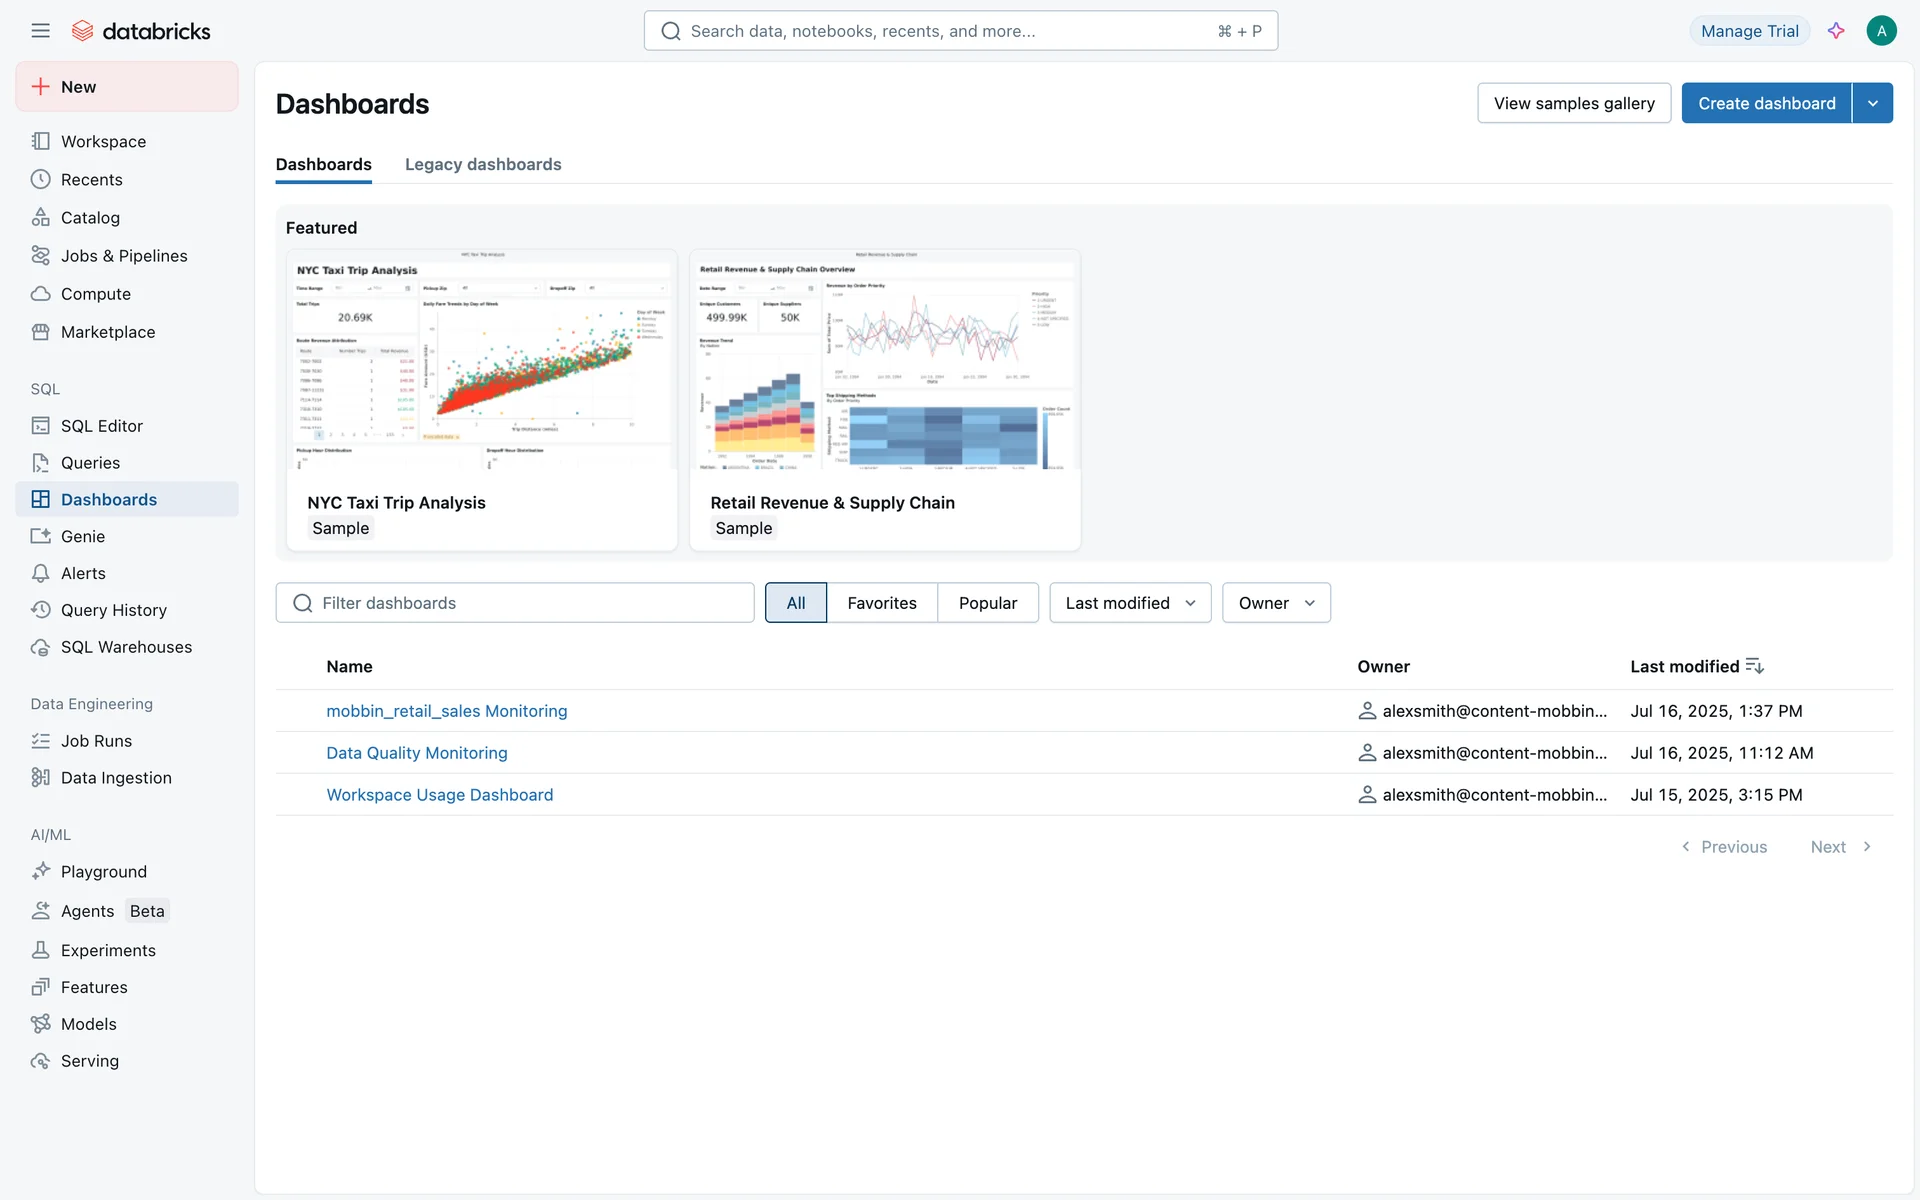Viewport: 1920px width, 1200px height.
Task: Open SQL Editor from sidebar
Action: pyautogui.click(x=101, y=426)
